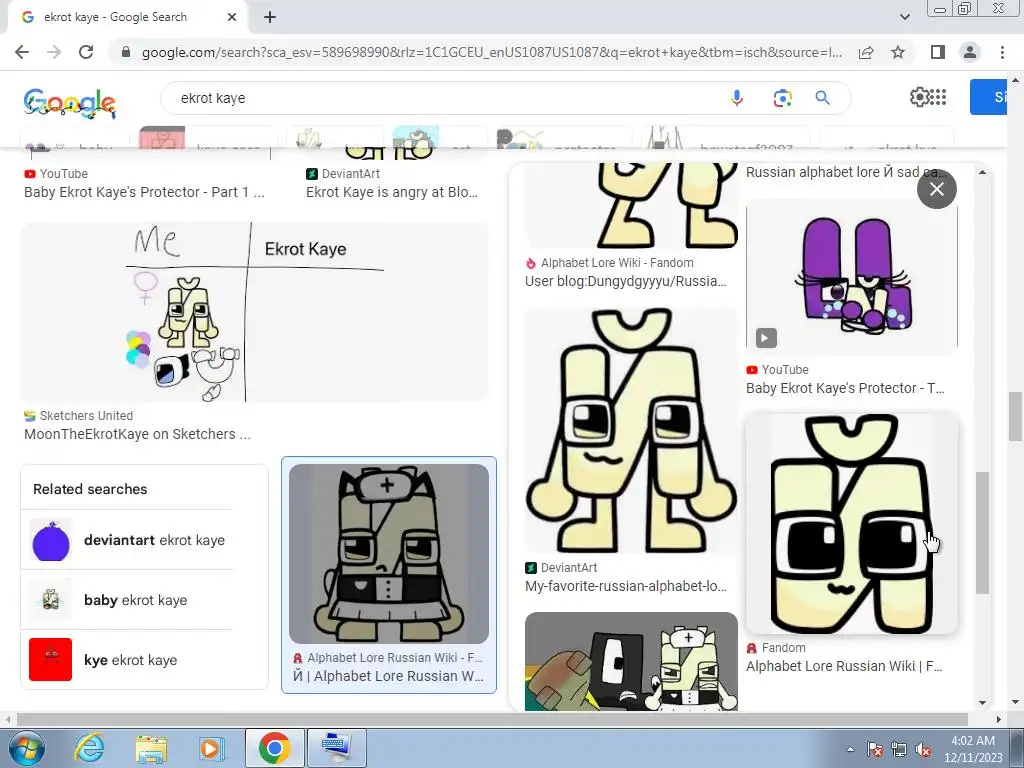
Task: Open the hand holding phone thumbnail
Action: point(632,661)
